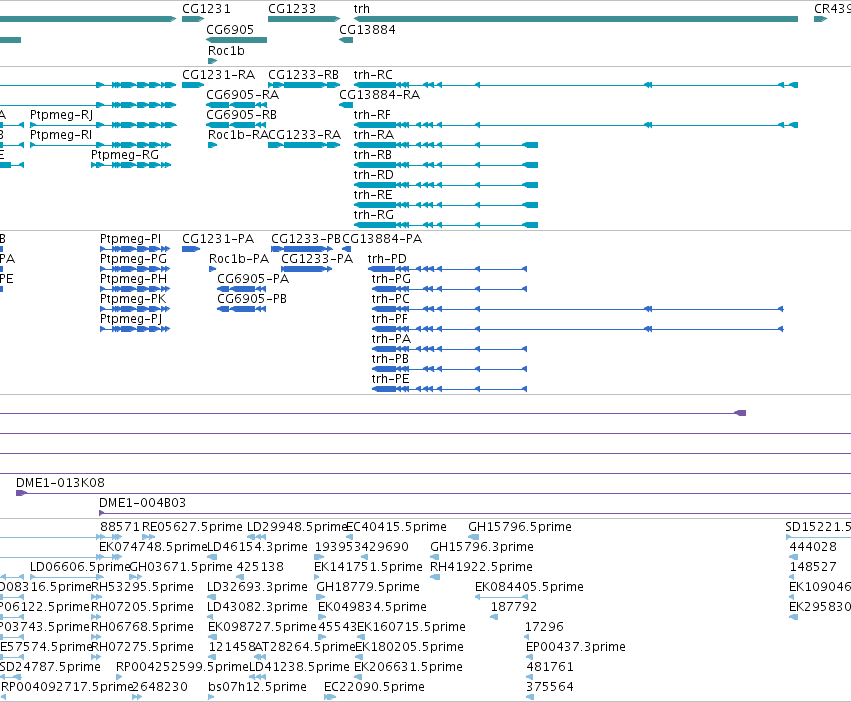851x702 pixels.
Task: Click the Ptpmeg-RG transcript label
Action: (125, 155)
